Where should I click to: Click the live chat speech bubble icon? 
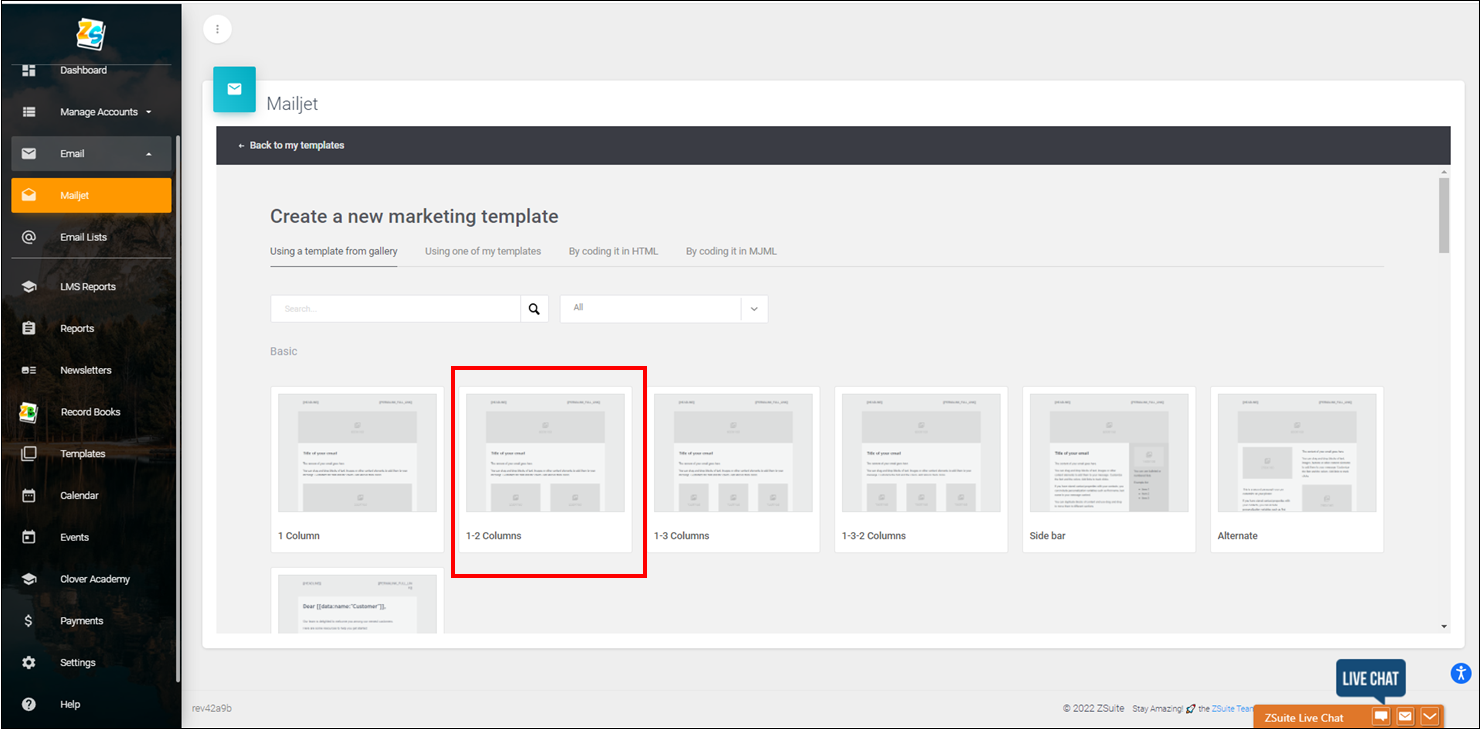coord(1381,717)
